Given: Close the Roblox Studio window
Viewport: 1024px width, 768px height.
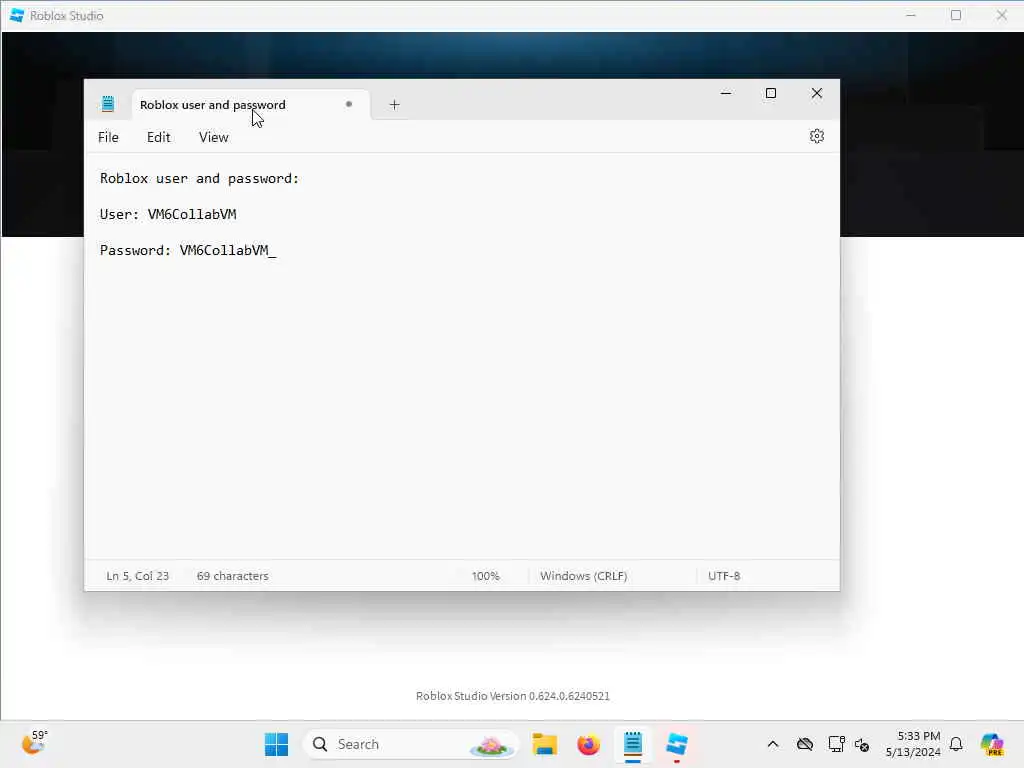Looking at the screenshot, I should [x=1001, y=15].
